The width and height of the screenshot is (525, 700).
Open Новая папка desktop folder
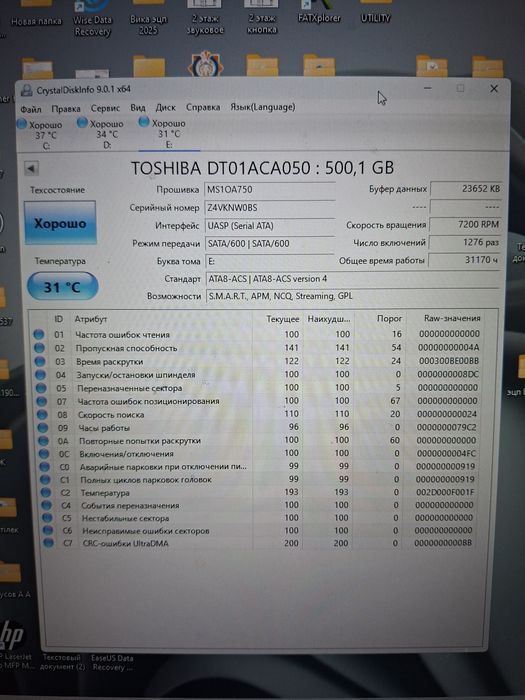tap(37, 13)
